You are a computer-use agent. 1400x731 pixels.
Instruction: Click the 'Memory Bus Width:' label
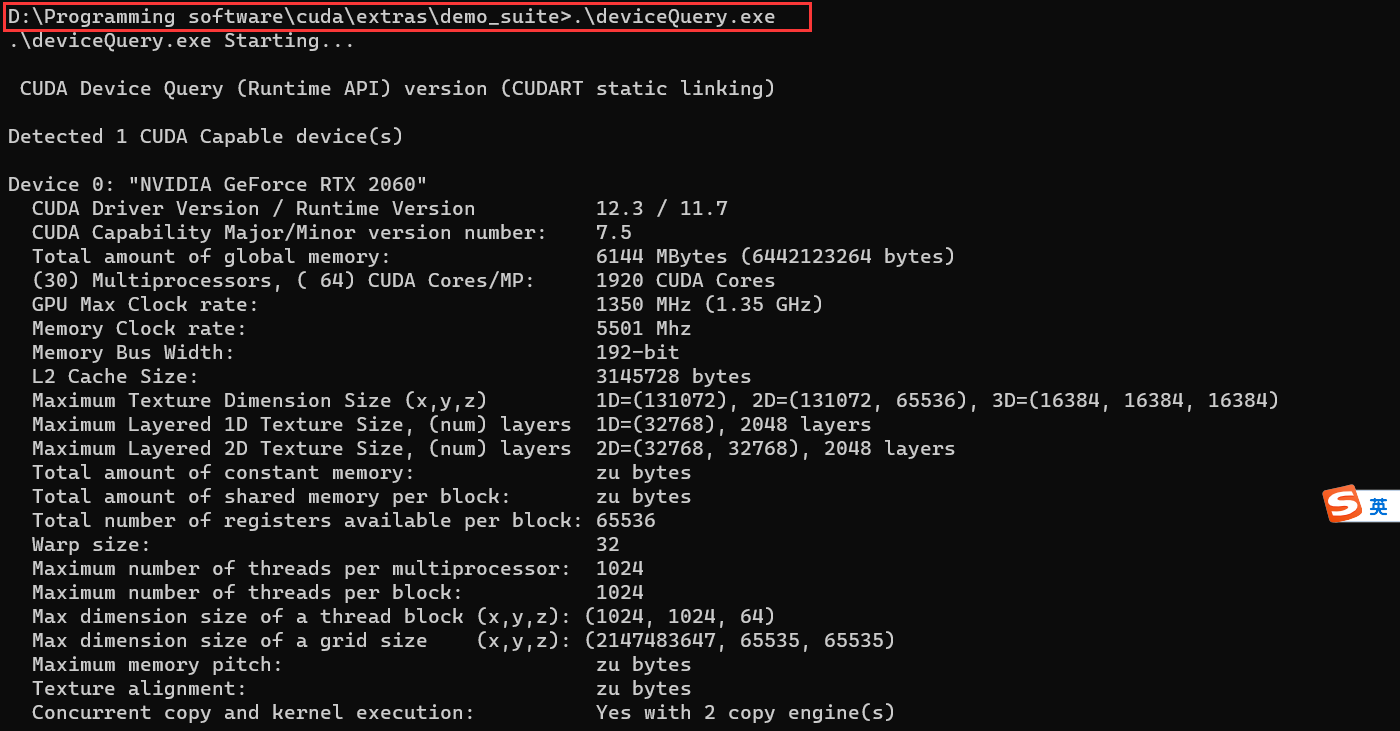pos(133,353)
